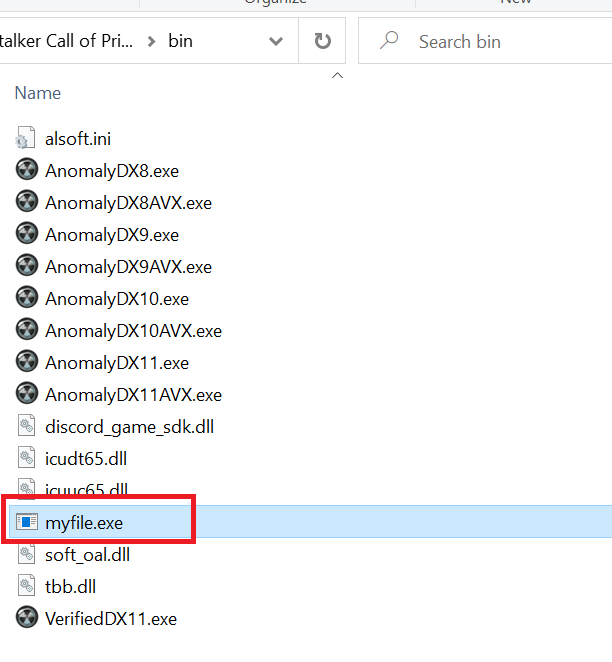This screenshot has width=612, height=662.
Task: Select the discord_game_sdk.dll file name
Action: click(129, 427)
